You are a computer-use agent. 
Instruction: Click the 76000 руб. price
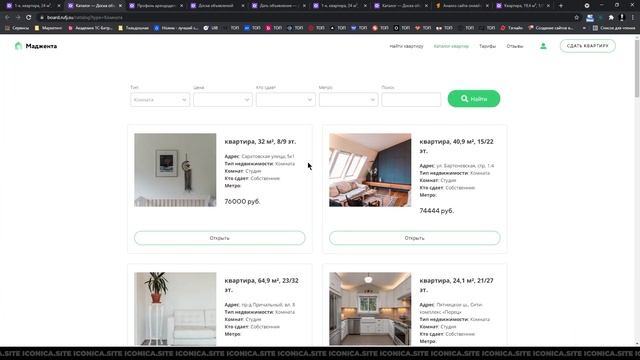click(x=242, y=202)
